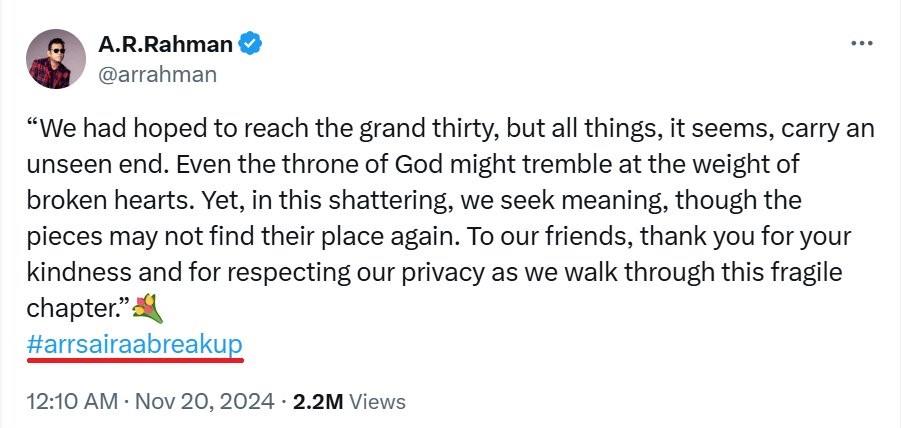Open A.R.Rahman's profile picture

coord(56,59)
